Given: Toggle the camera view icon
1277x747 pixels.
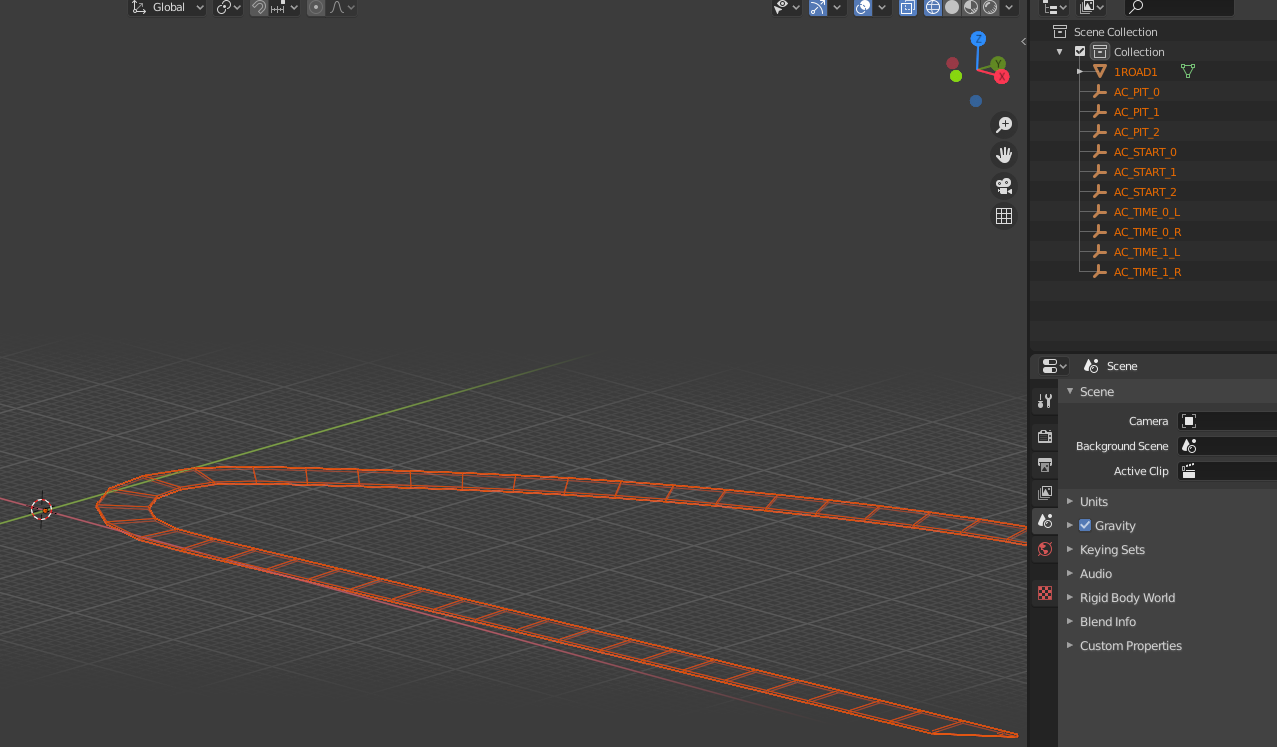Looking at the screenshot, I should pos(1003,186).
